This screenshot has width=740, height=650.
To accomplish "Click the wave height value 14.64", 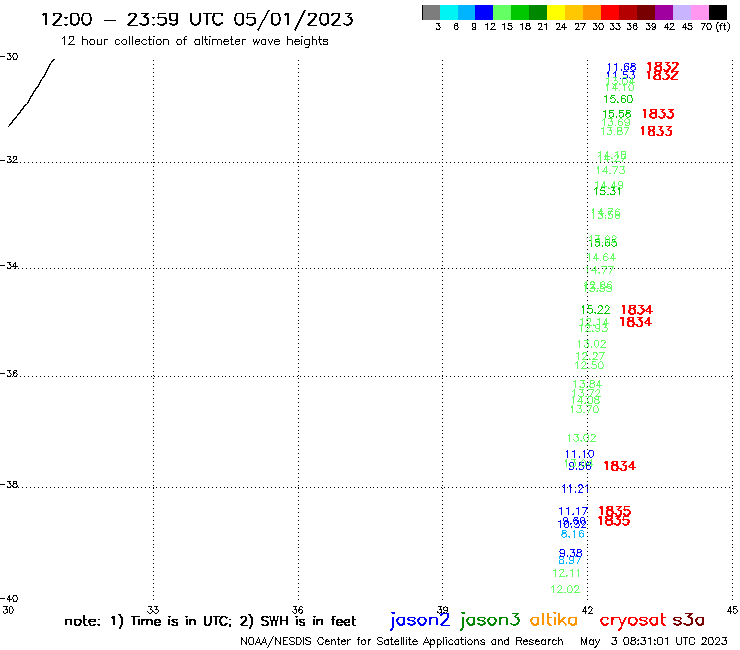I will point(601,257).
